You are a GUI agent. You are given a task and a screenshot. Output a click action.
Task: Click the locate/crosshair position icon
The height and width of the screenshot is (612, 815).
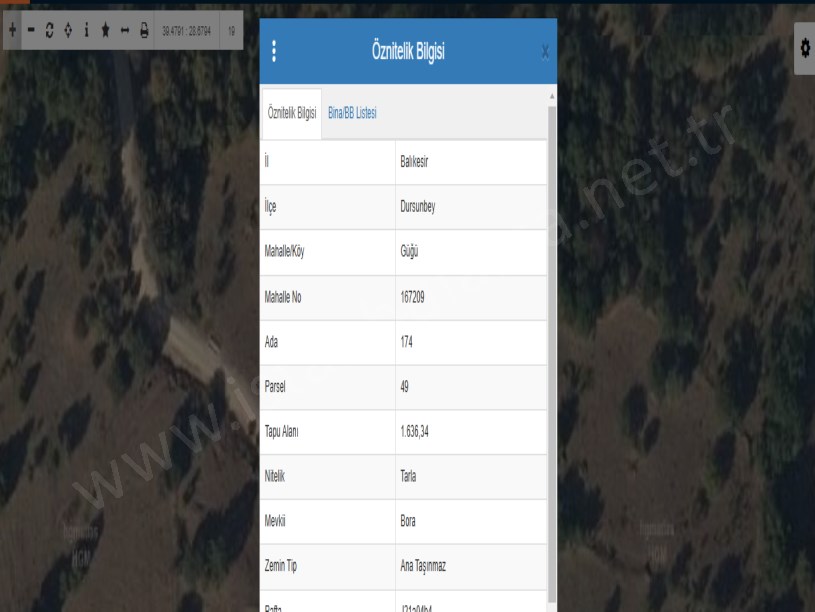67,31
